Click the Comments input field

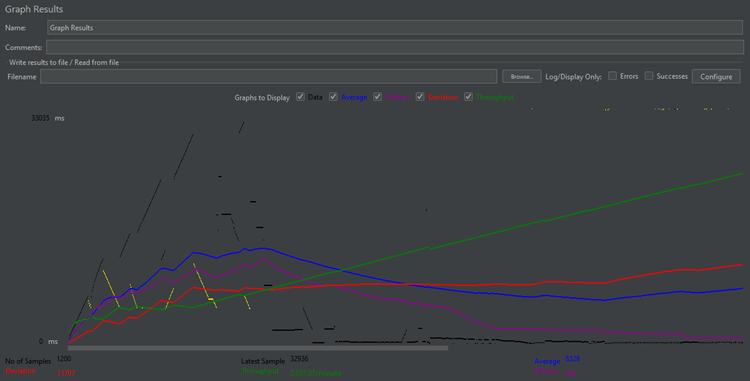[395, 47]
